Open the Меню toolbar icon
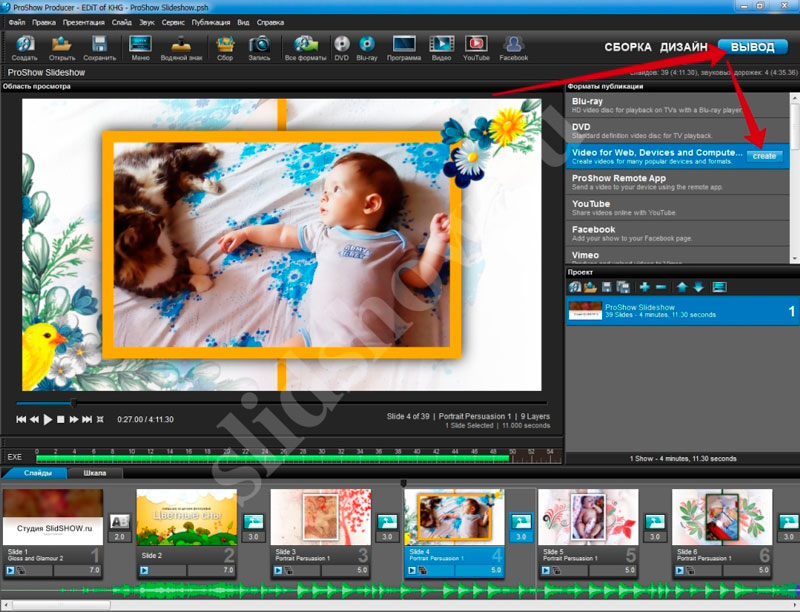 (140, 47)
